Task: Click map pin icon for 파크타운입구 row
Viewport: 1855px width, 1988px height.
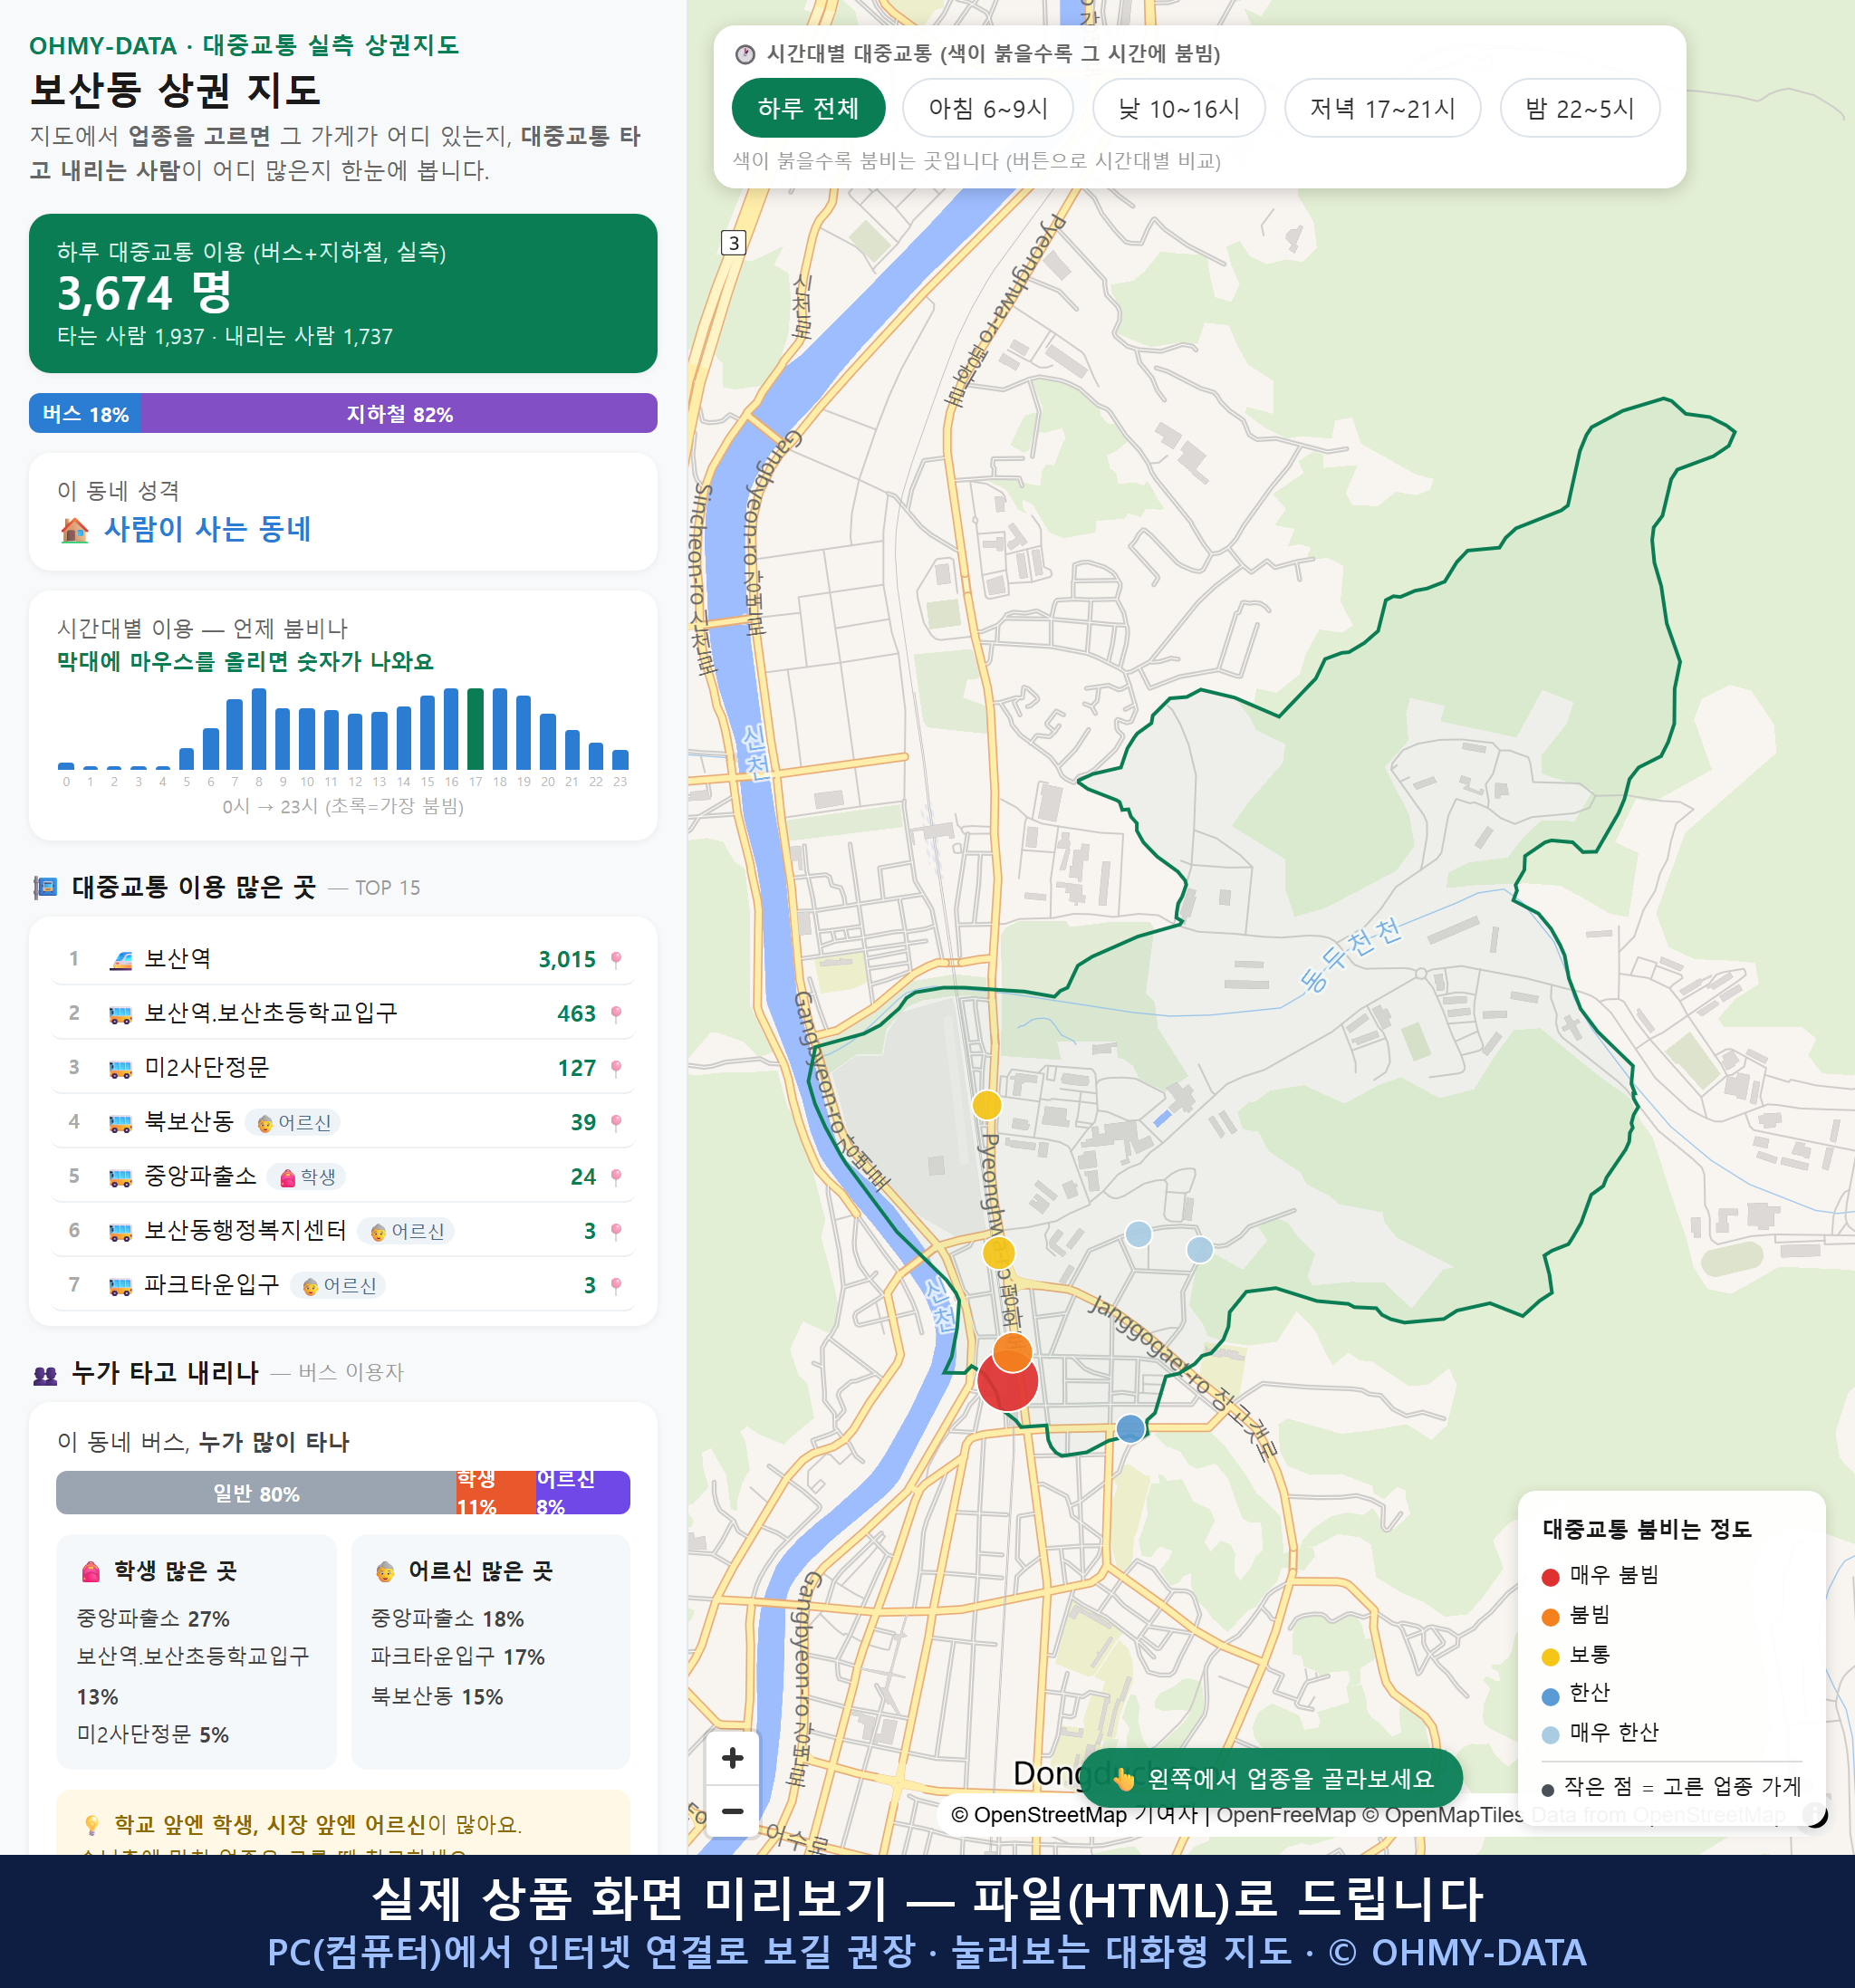Action: point(616,1285)
